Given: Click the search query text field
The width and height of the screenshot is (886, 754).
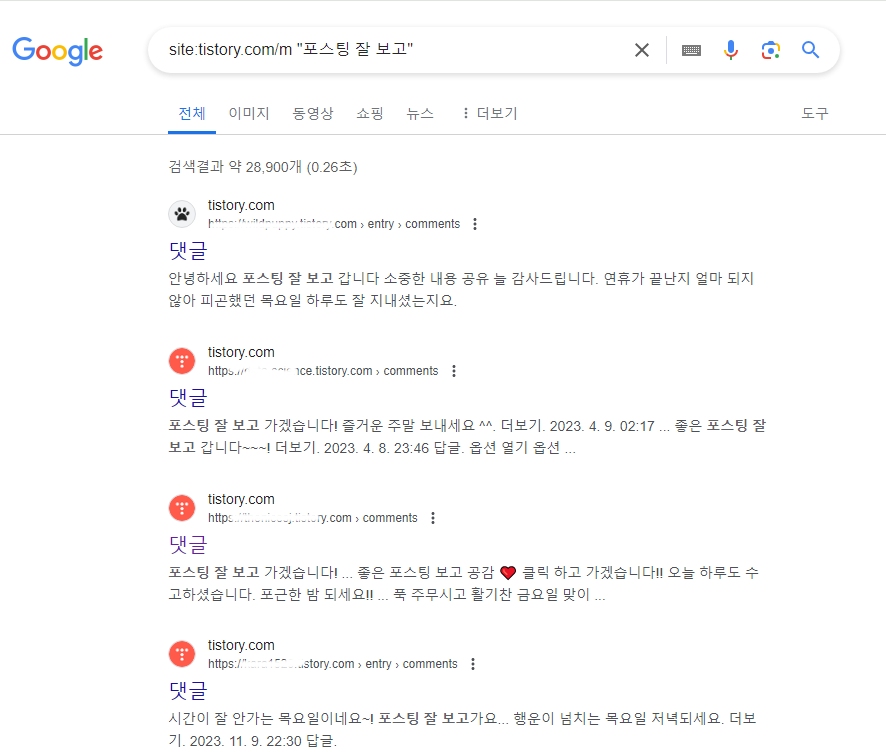Looking at the screenshot, I should pyautogui.click(x=390, y=50).
